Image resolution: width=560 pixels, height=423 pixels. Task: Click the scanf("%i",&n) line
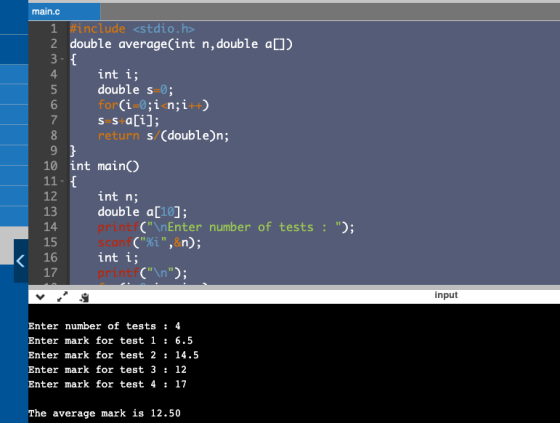tap(150, 243)
